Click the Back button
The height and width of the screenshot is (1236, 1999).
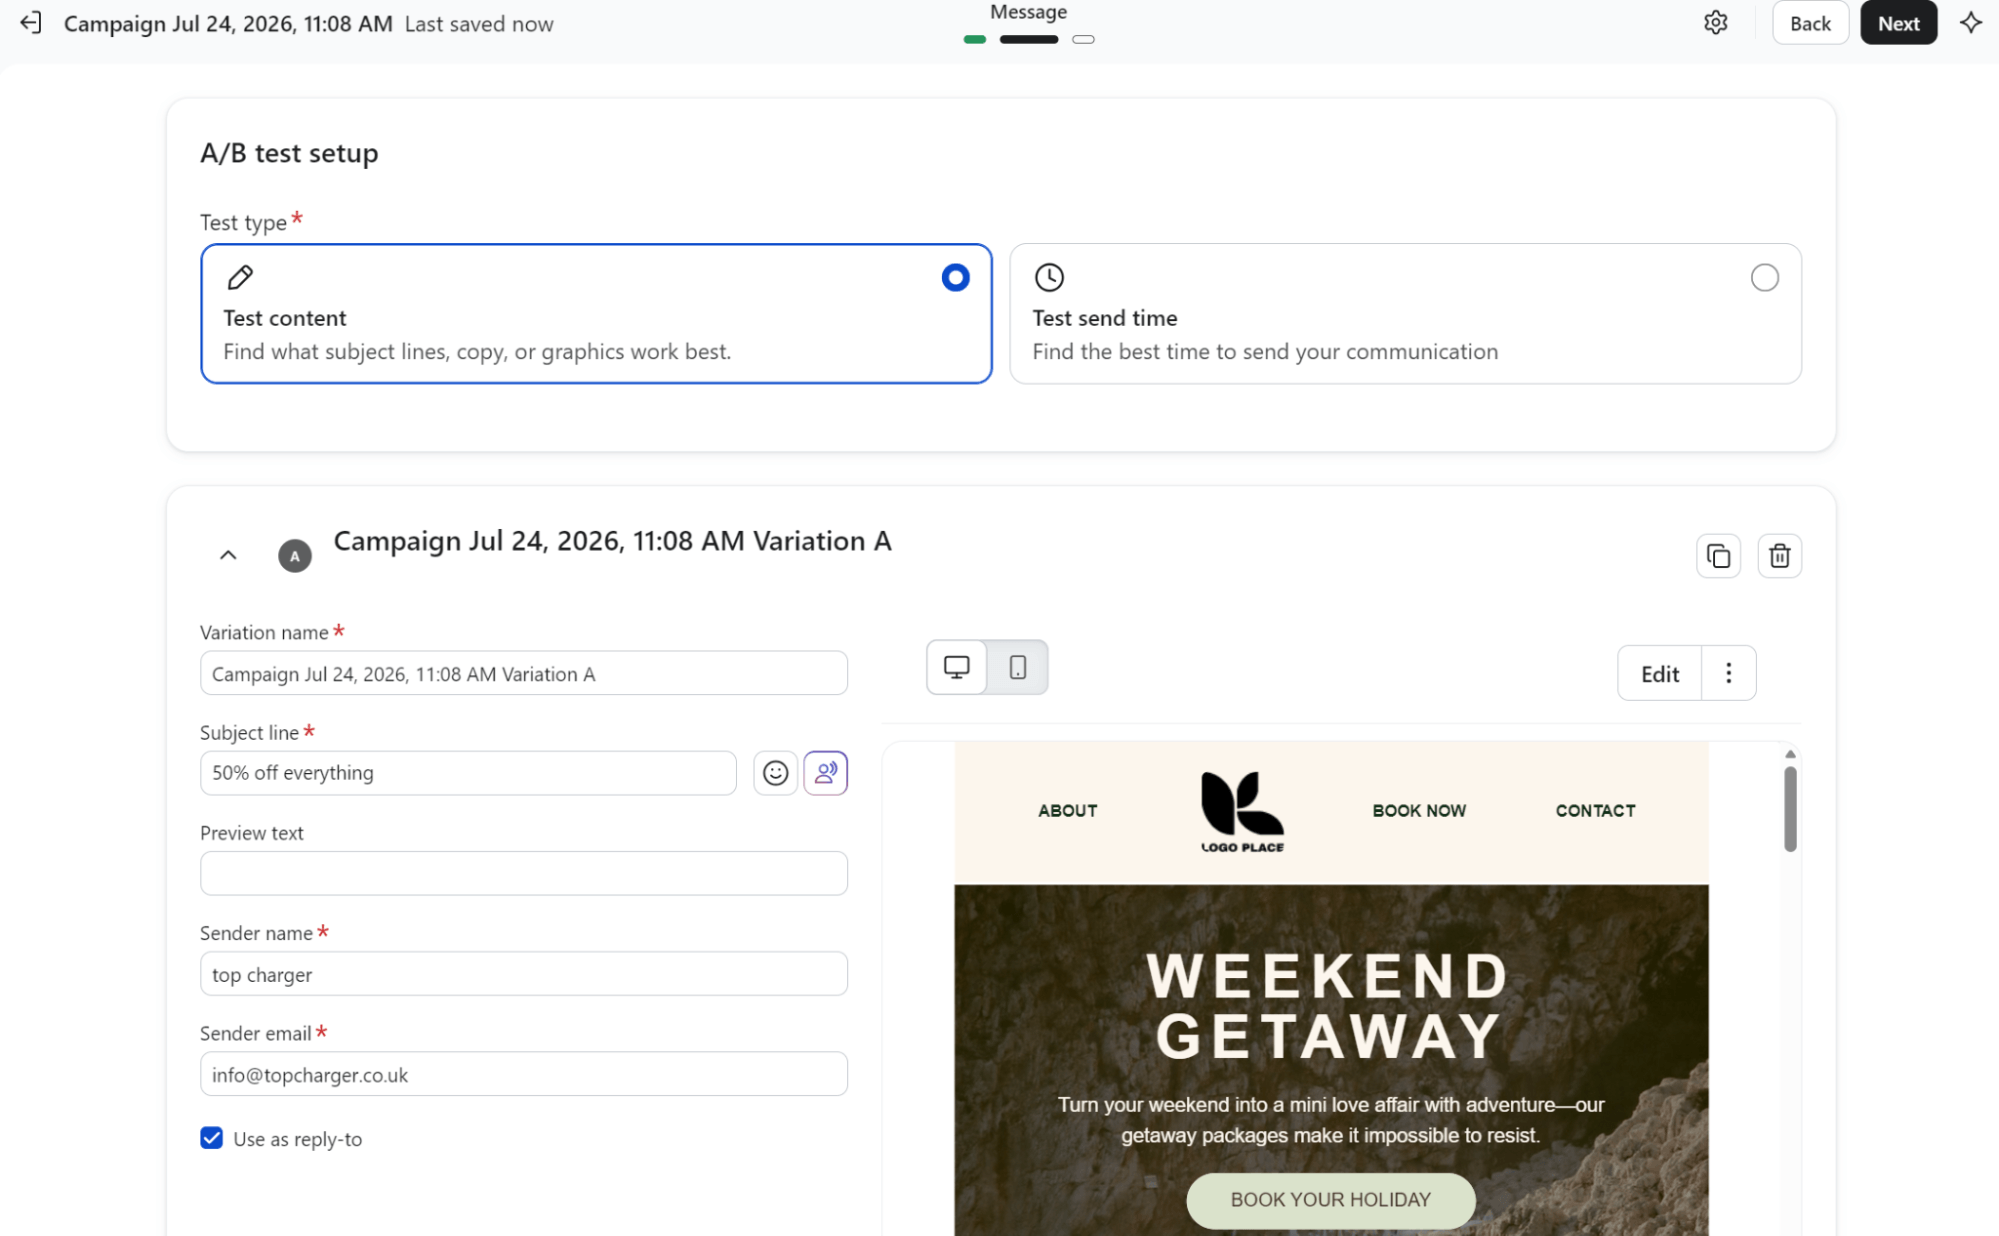click(x=1810, y=23)
